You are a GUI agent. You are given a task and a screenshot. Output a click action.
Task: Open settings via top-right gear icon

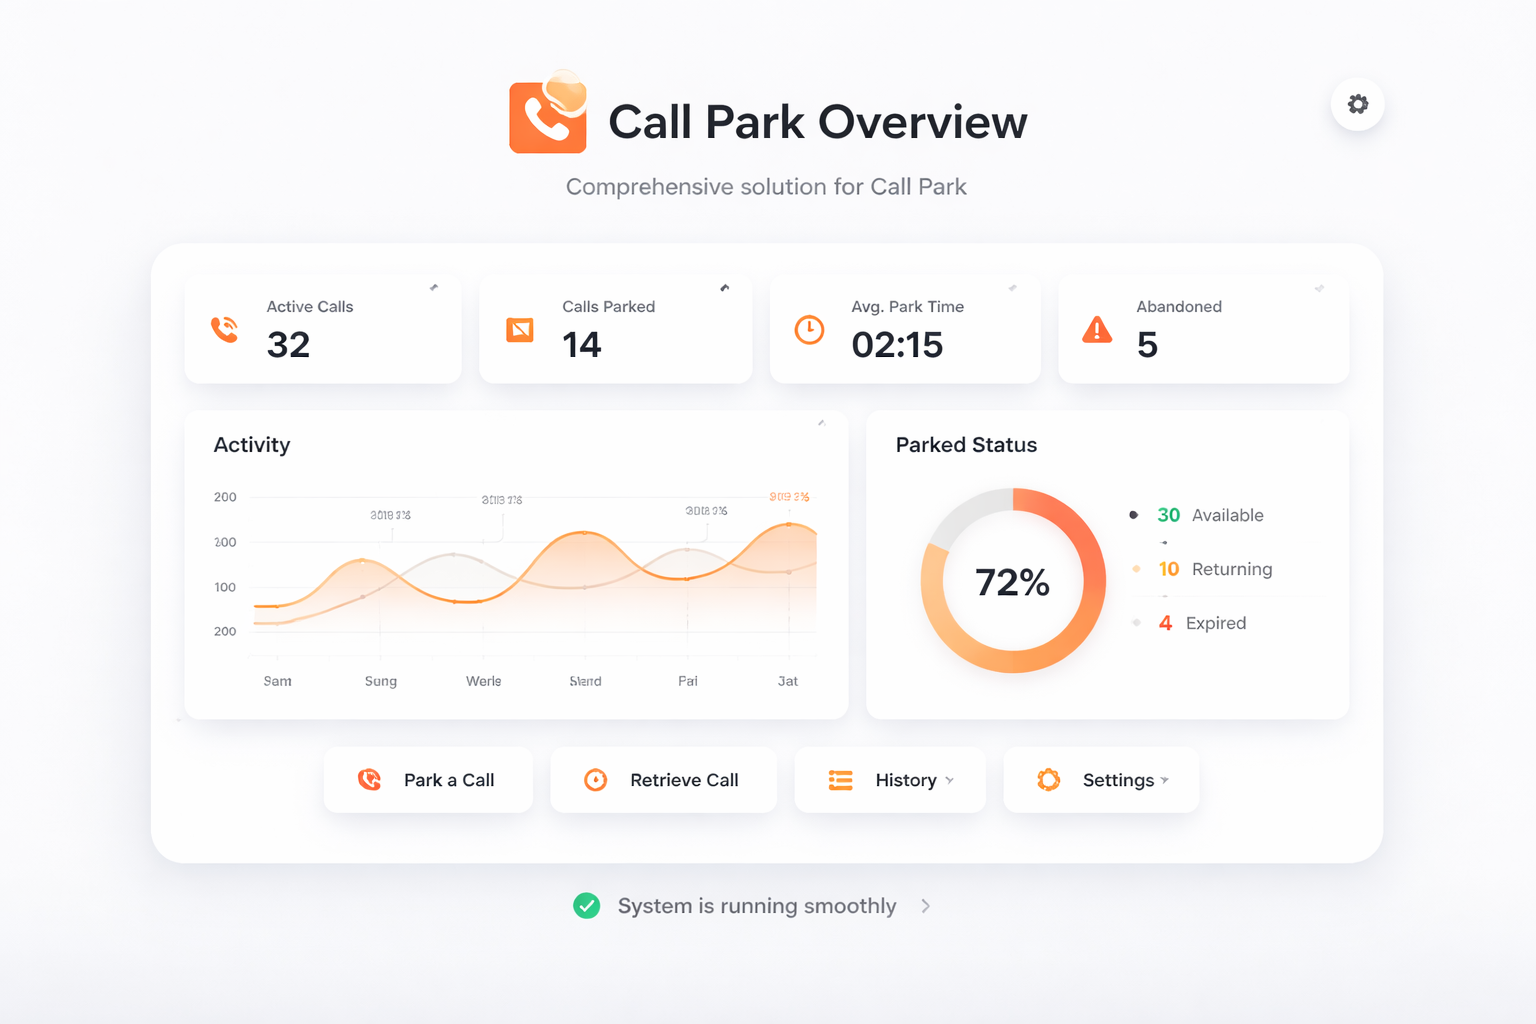click(1357, 104)
